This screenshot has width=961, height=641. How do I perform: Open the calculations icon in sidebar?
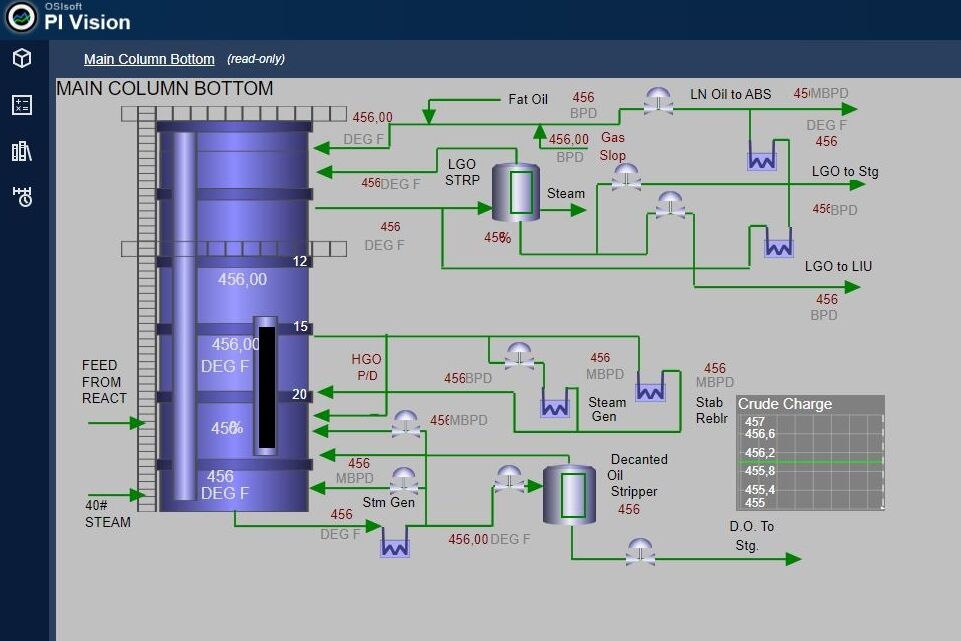click(22, 105)
